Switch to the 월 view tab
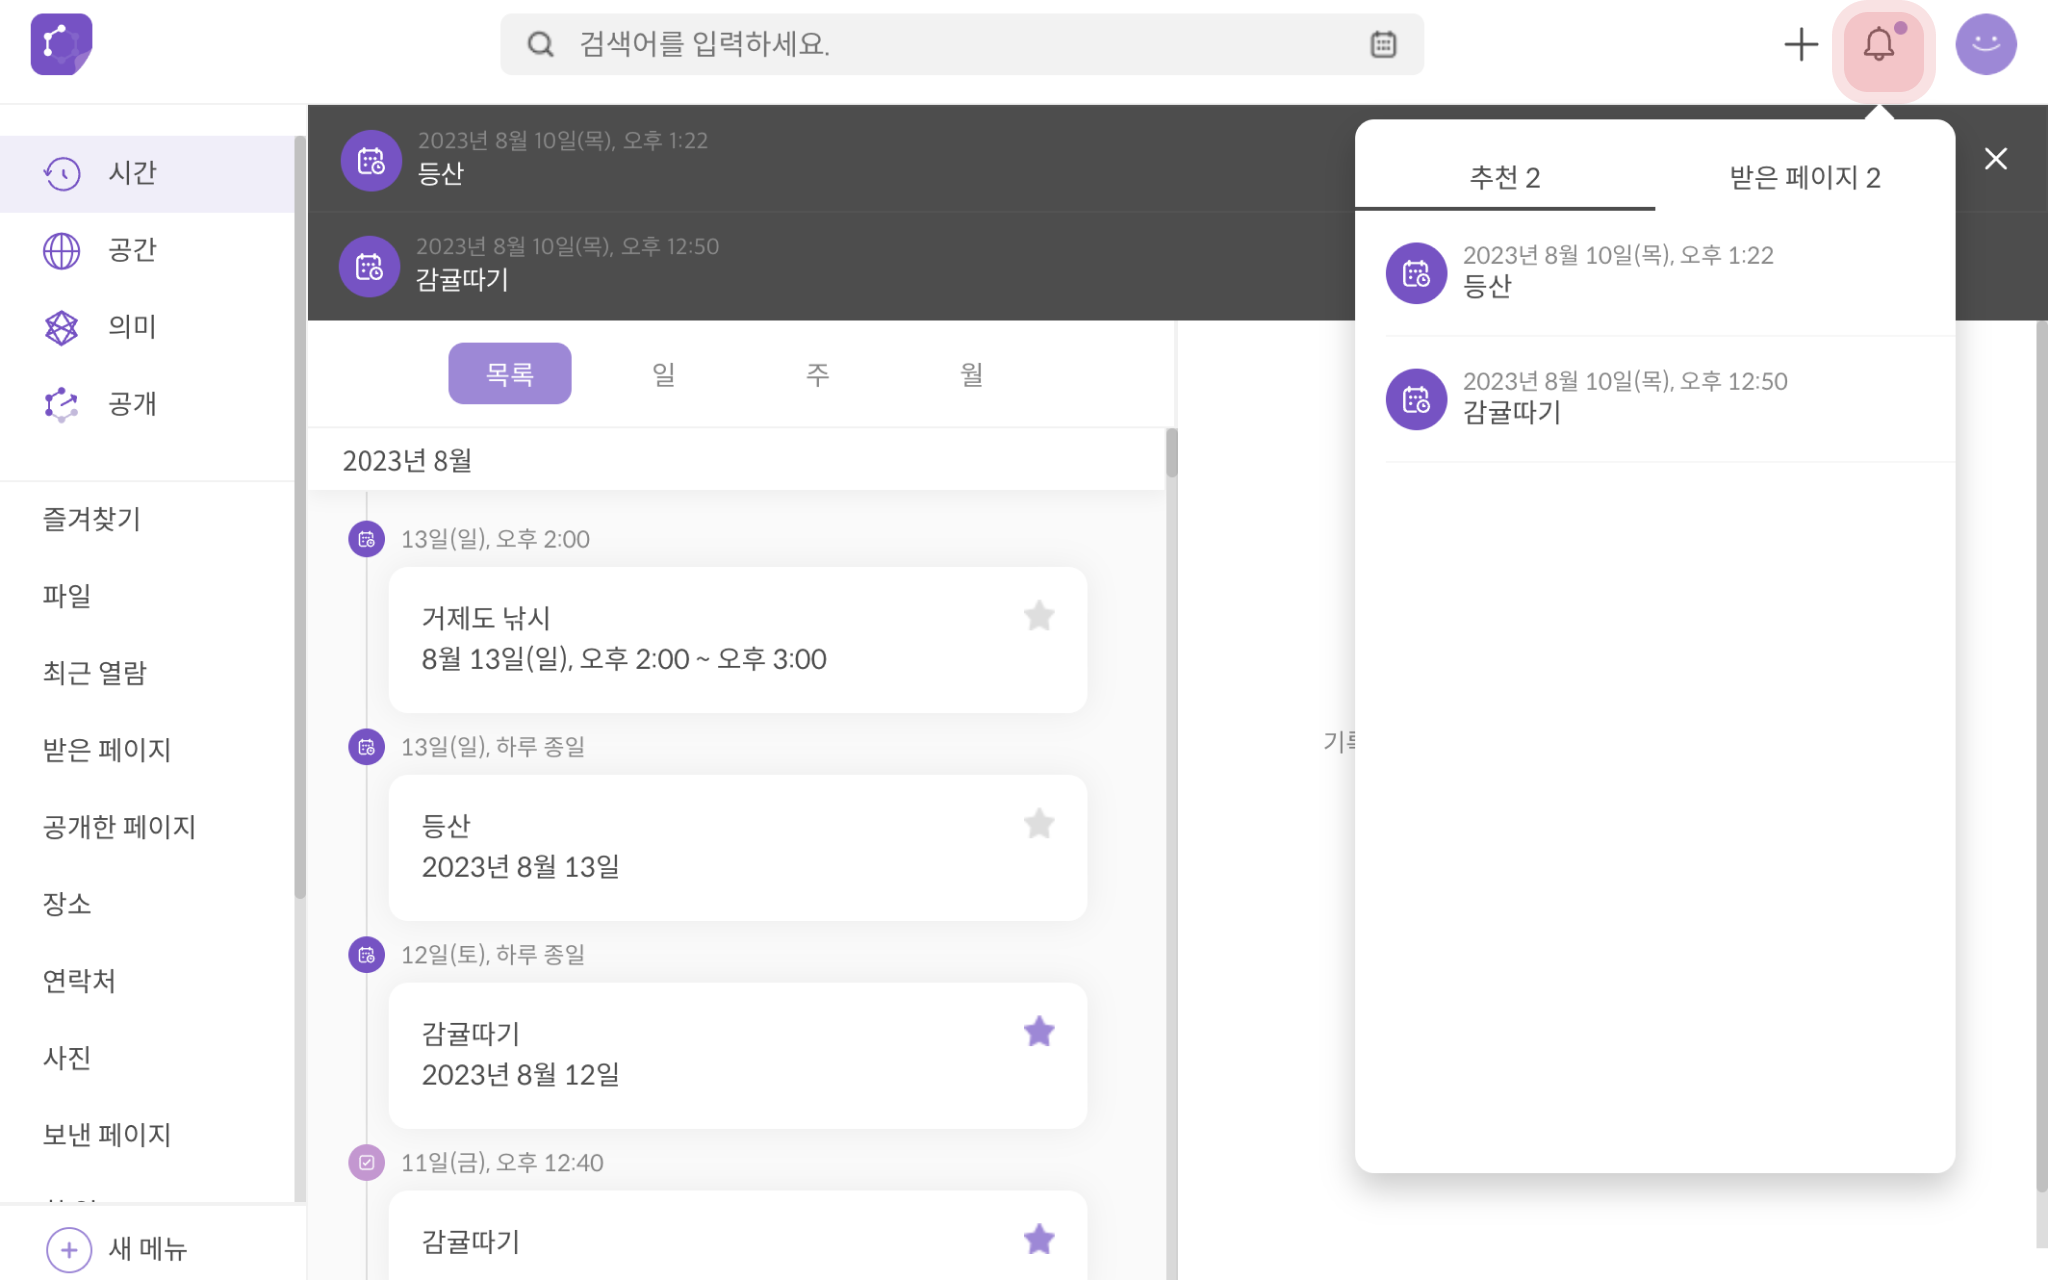This screenshot has height=1280, width=2048. point(971,374)
